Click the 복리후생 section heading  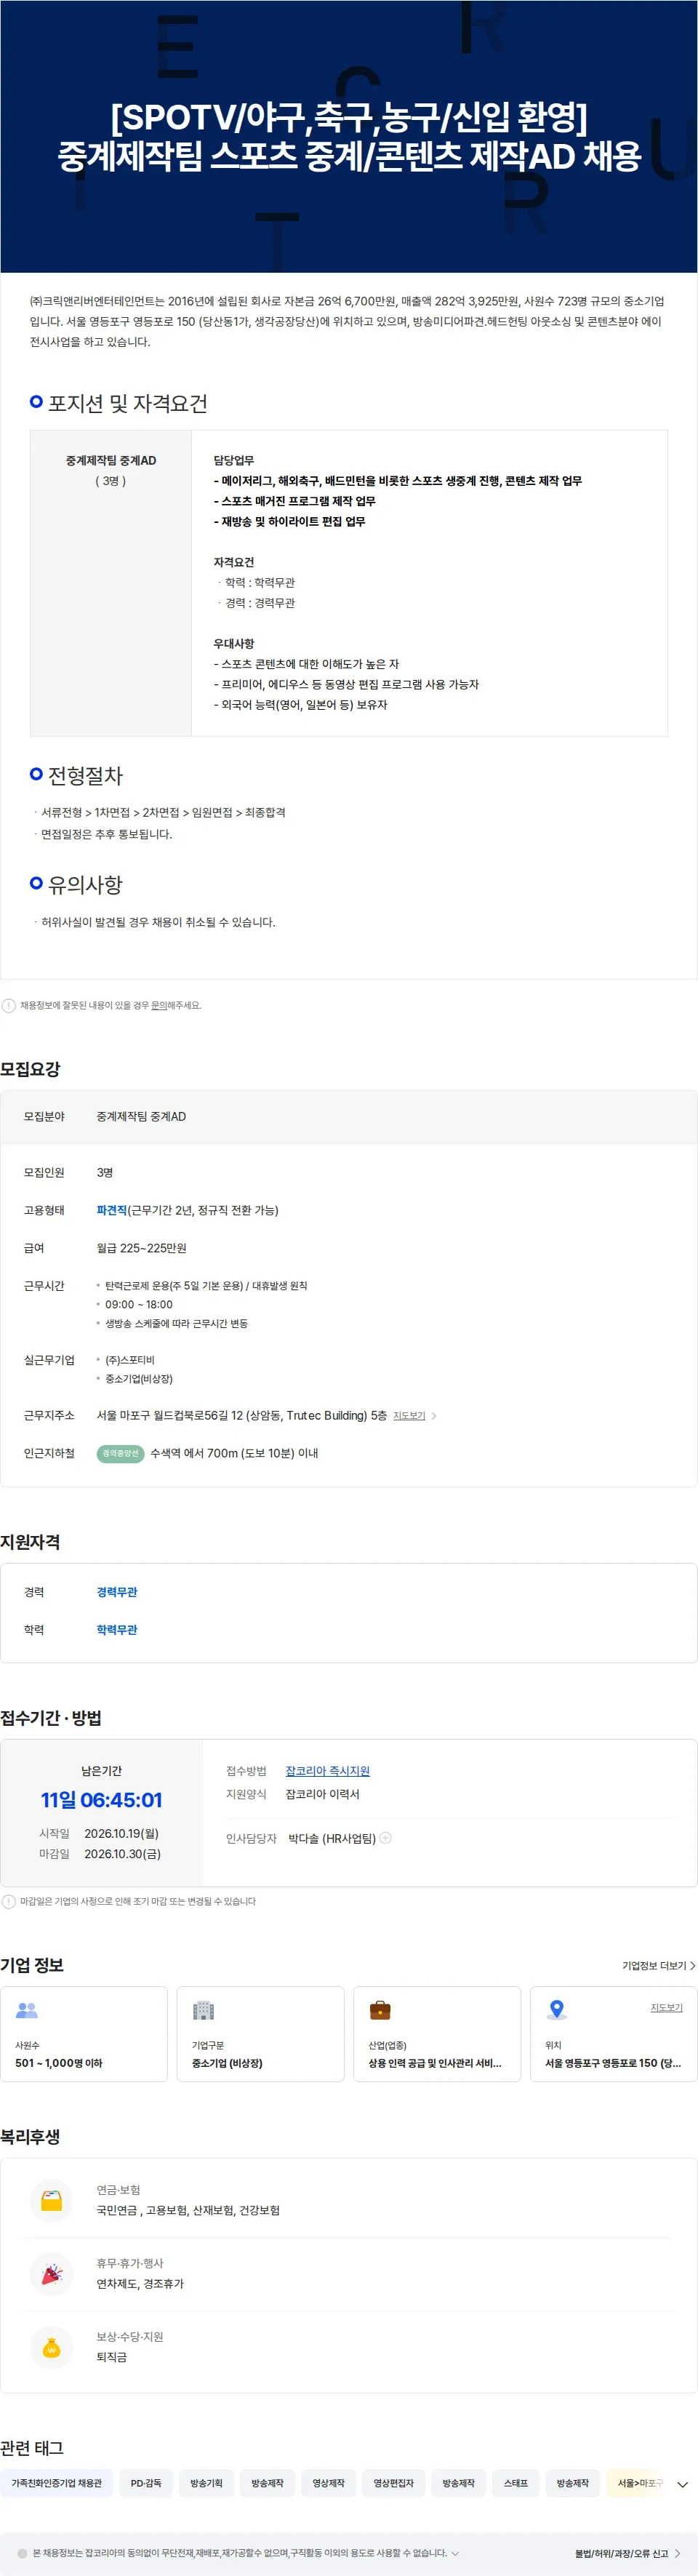[x=30, y=2137]
